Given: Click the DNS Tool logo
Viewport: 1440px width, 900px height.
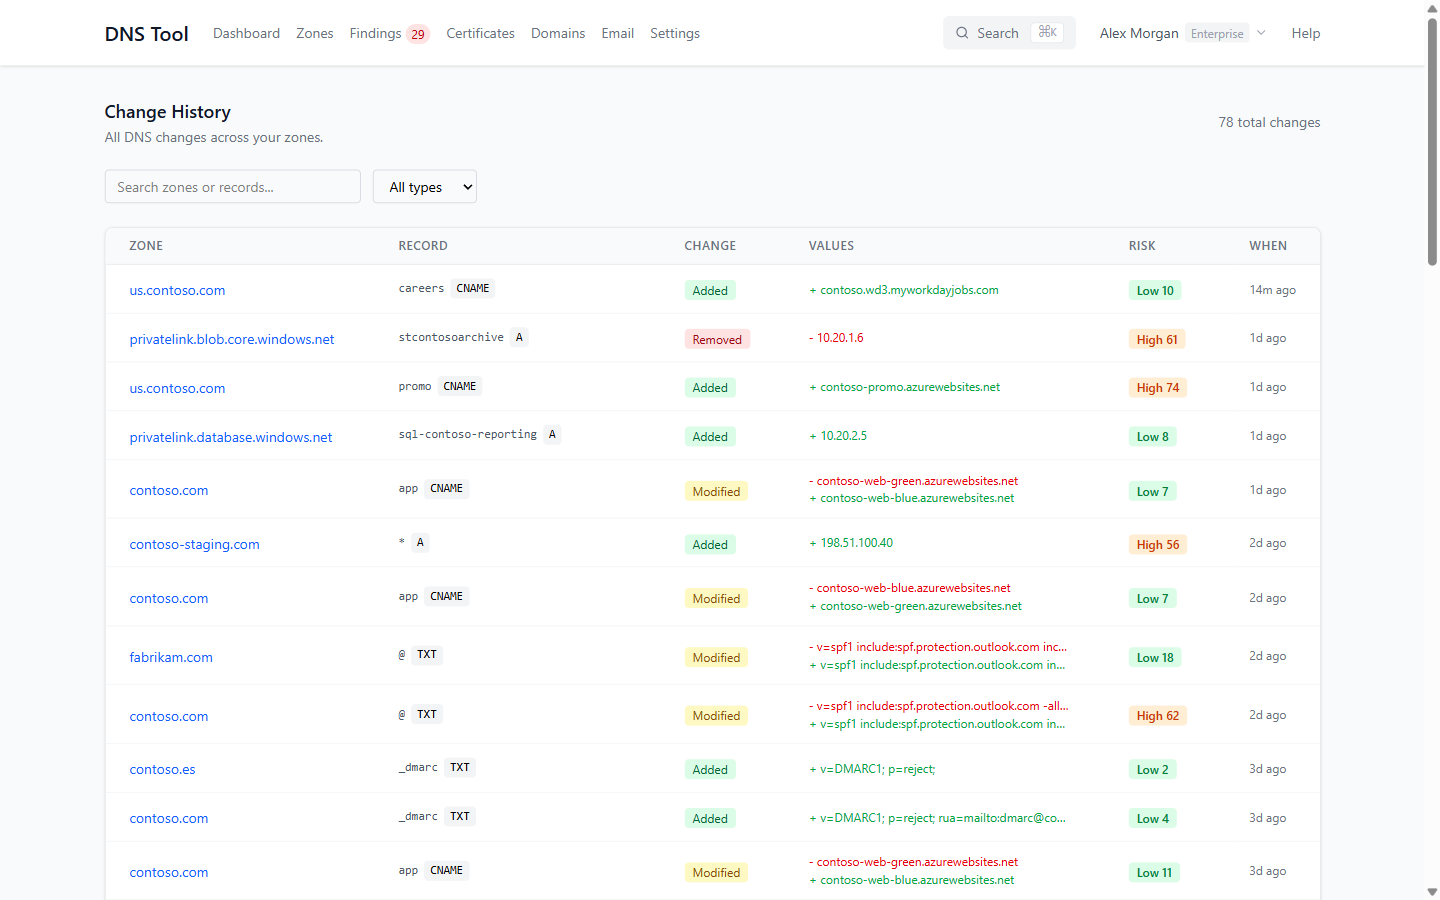Looking at the screenshot, I should [x=146, y=34].
